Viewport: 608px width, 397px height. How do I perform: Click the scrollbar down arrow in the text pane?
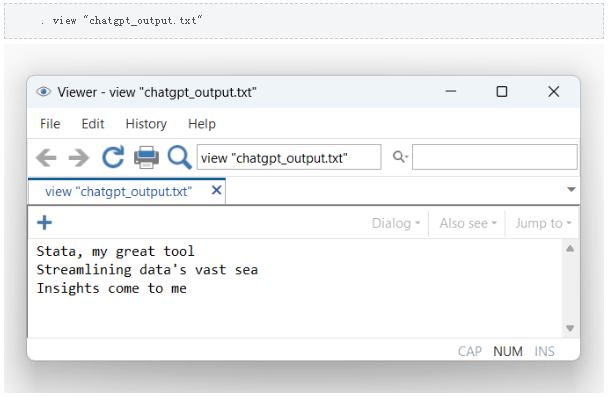point(570,328)
